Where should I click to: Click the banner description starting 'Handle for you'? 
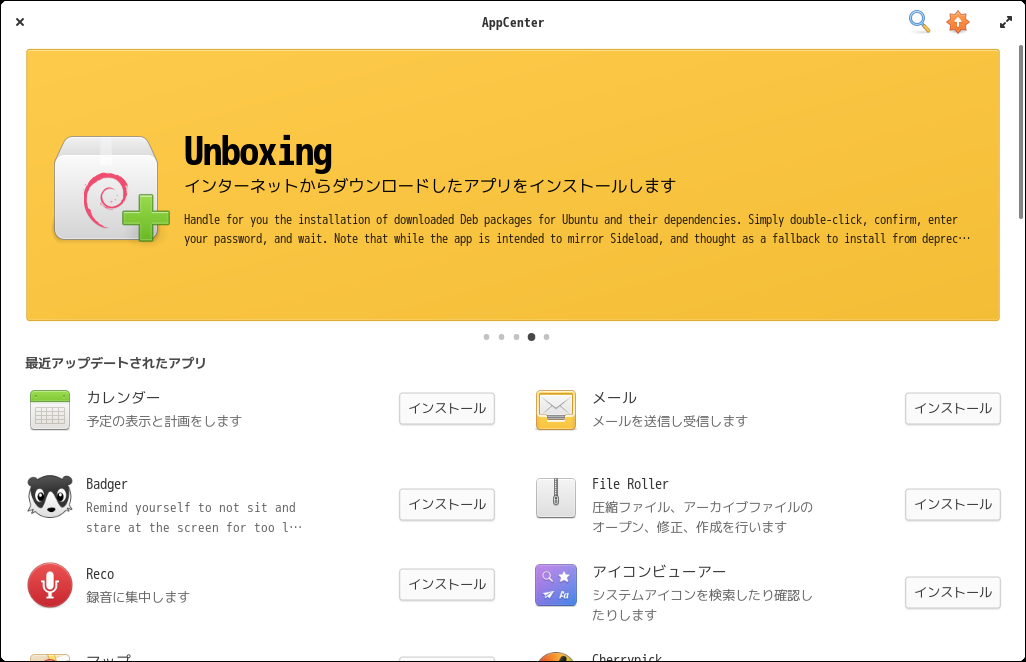tap(576, 229)
